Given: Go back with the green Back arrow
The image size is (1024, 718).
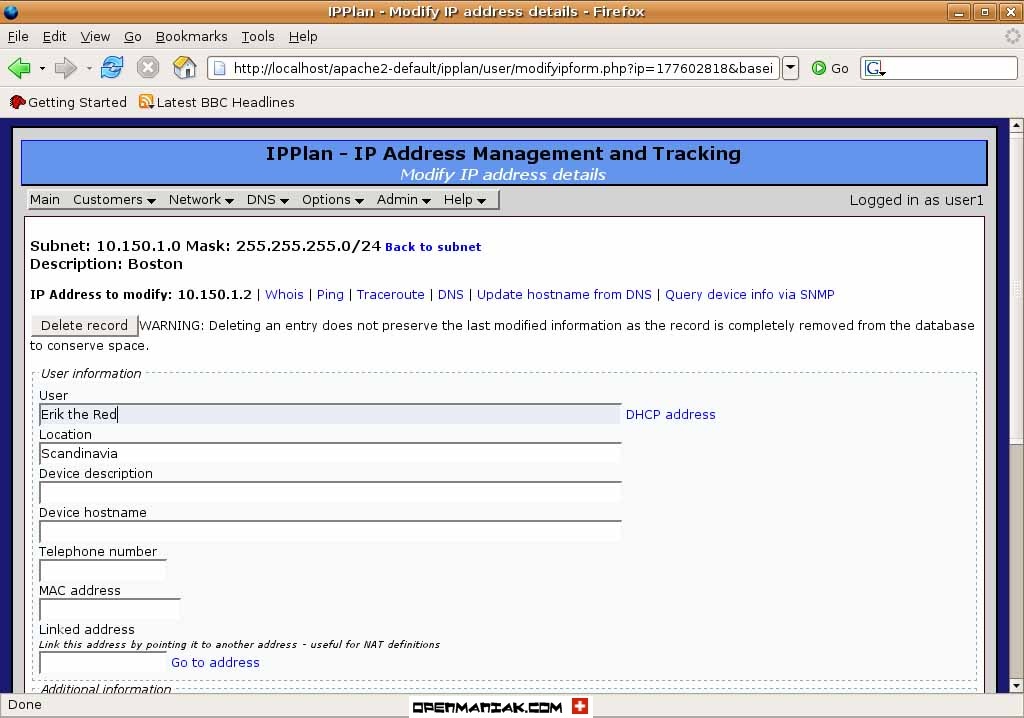Looking at the screenshot, I should pyautogui.click(x=19, y=67).
